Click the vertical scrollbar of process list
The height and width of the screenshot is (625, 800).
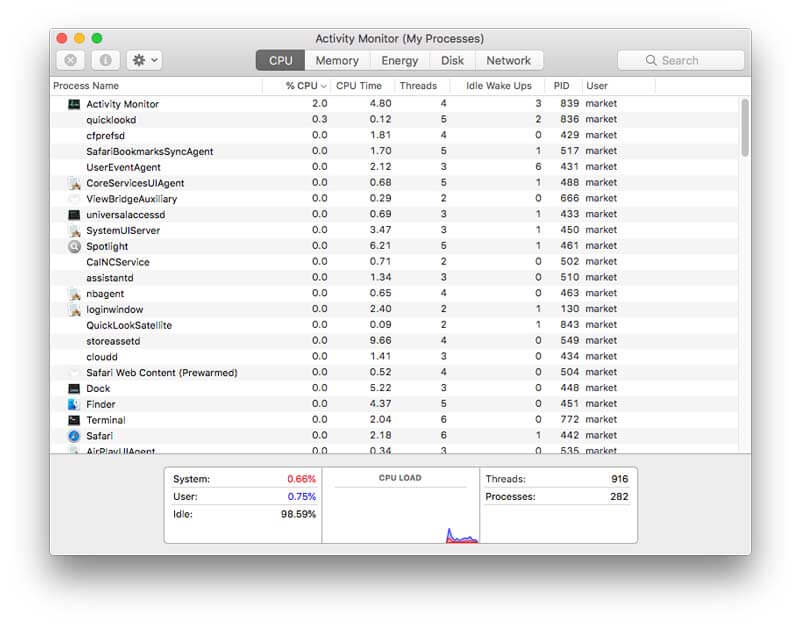click(744, 127)
